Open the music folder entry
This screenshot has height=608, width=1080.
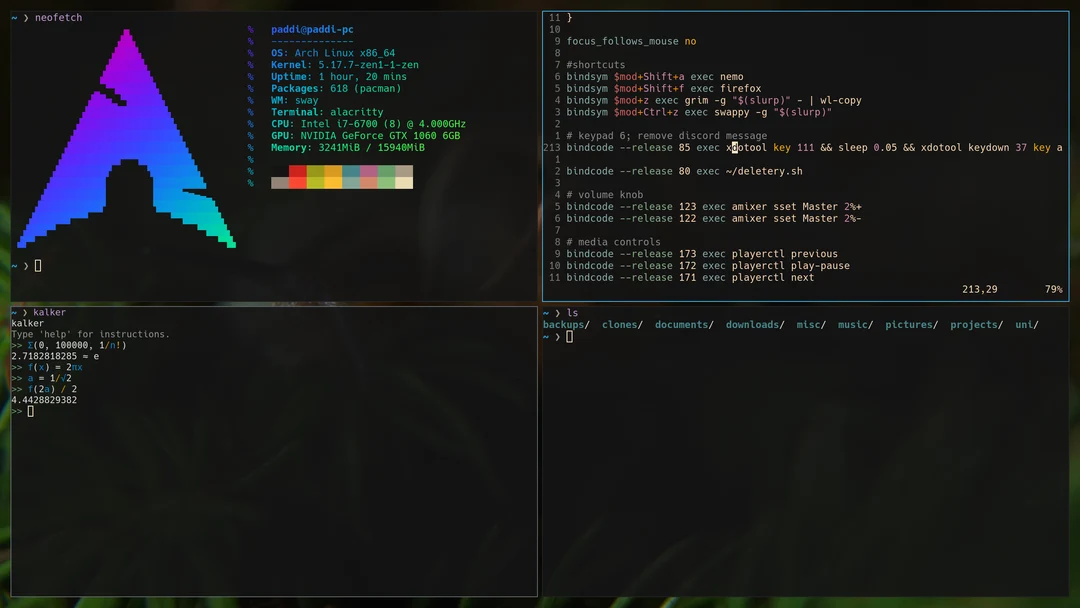(854, 324)
